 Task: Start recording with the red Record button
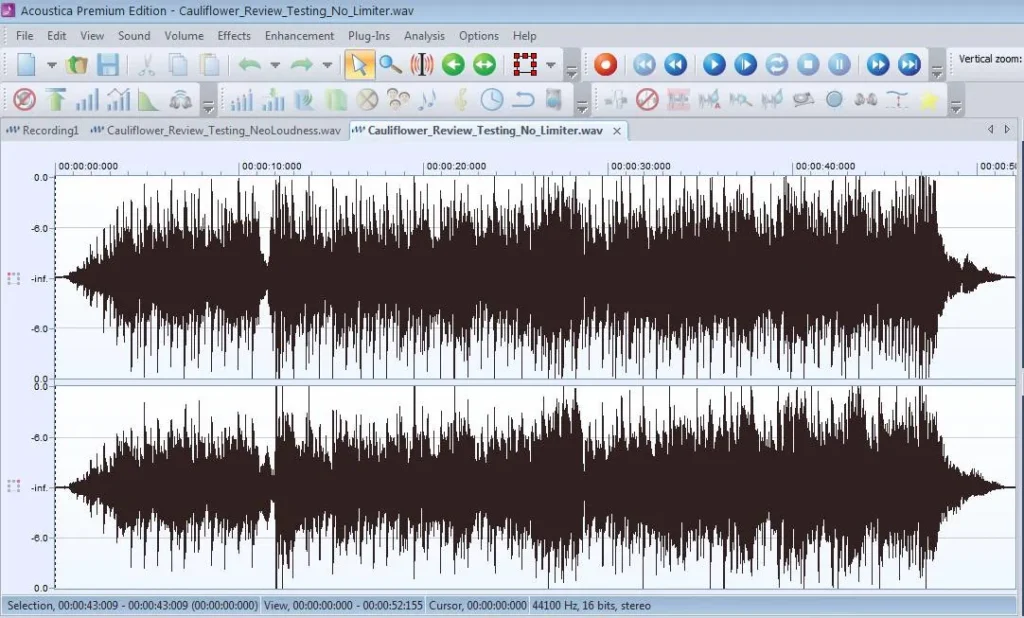605,65
